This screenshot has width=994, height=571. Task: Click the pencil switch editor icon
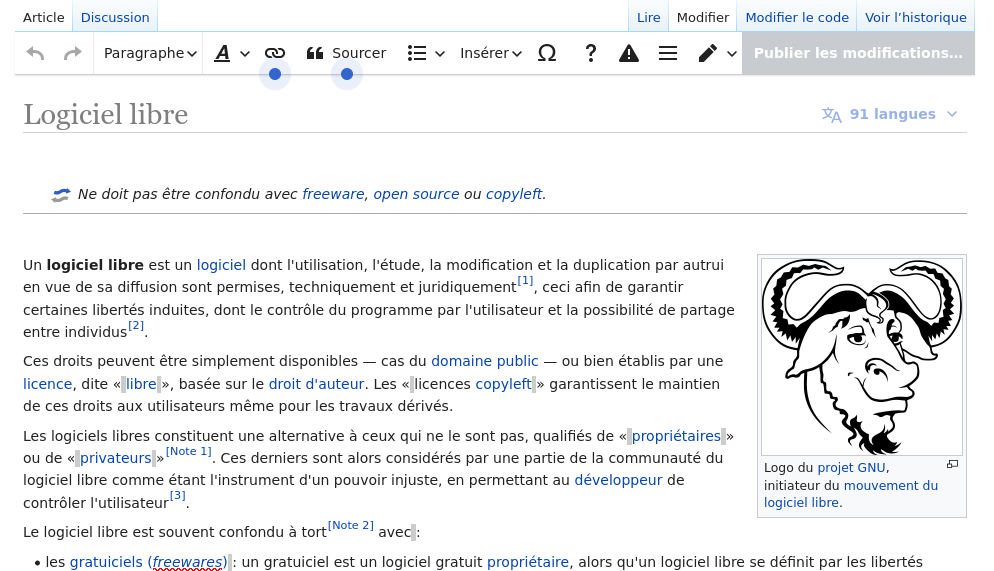707,53
